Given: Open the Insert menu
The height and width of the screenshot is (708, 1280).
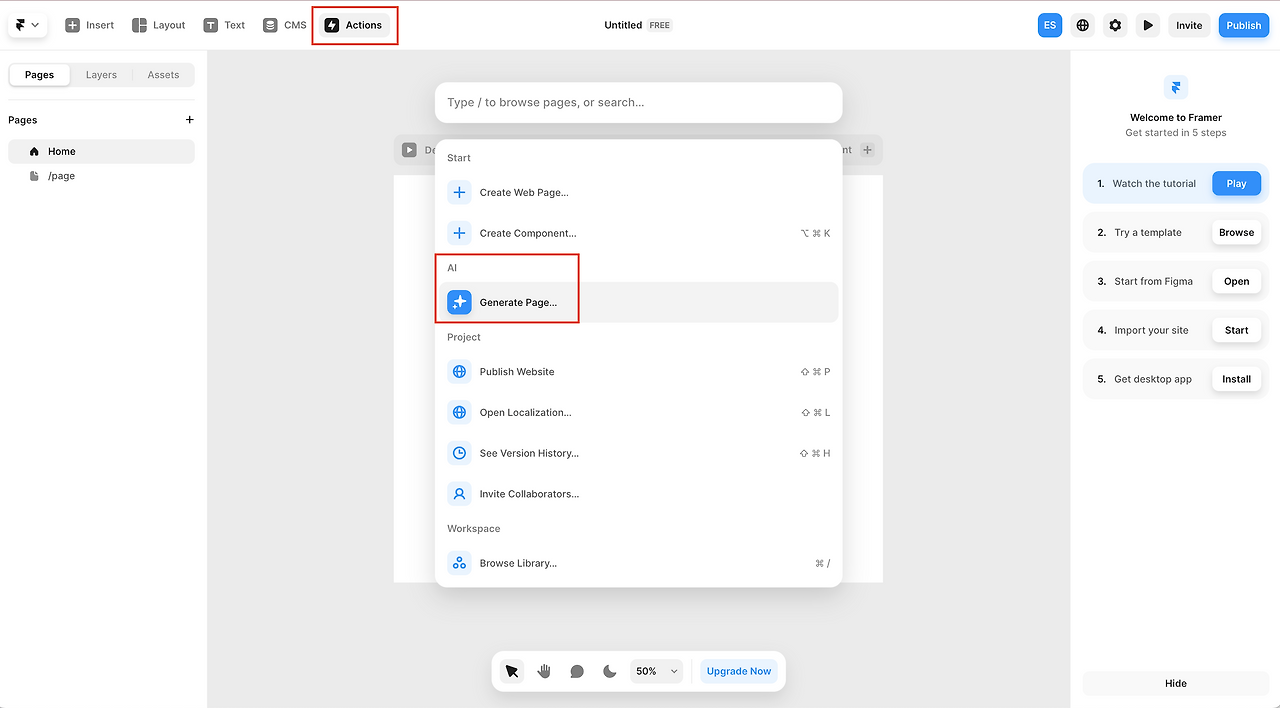Looking at the screenshot, I should coord(90,25).
